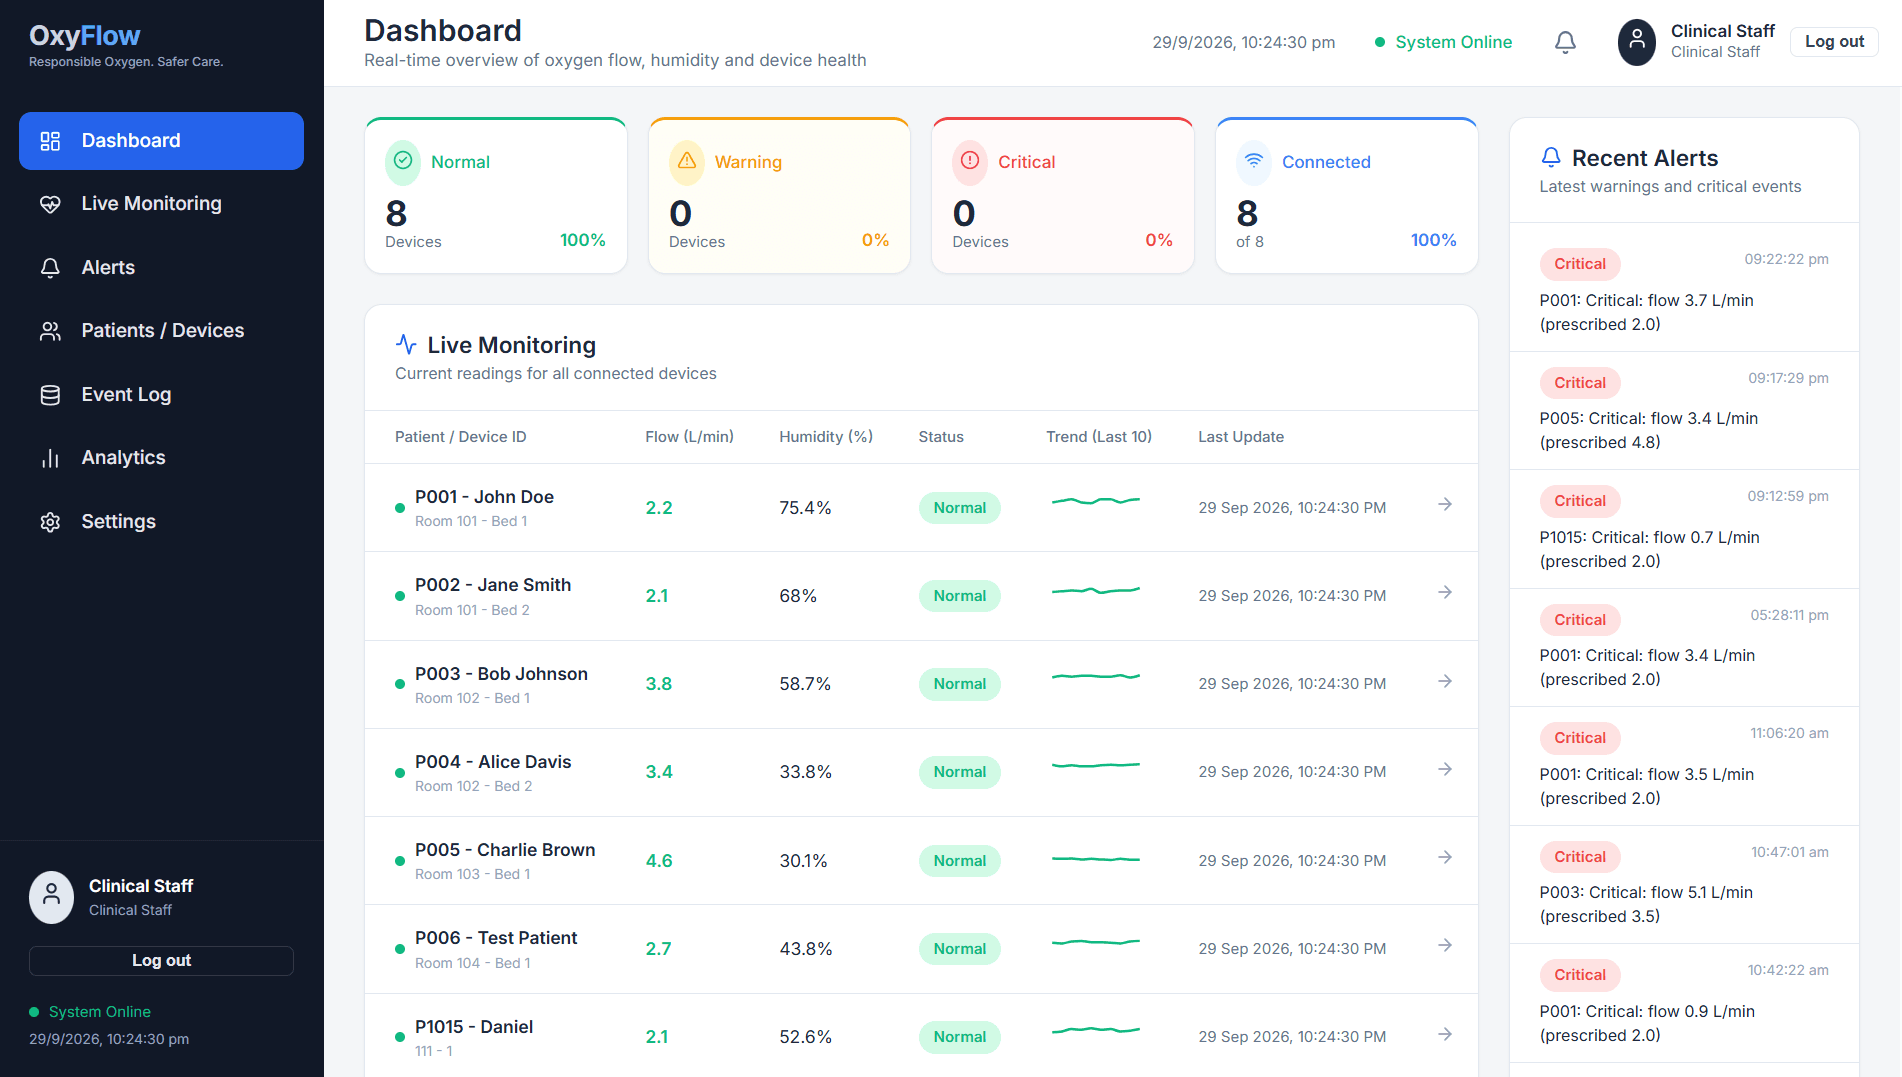The height and width of the screenshot is (1077, 1902).
Task: Select the Connected devices summary card
Action: tap(1347, 195)
